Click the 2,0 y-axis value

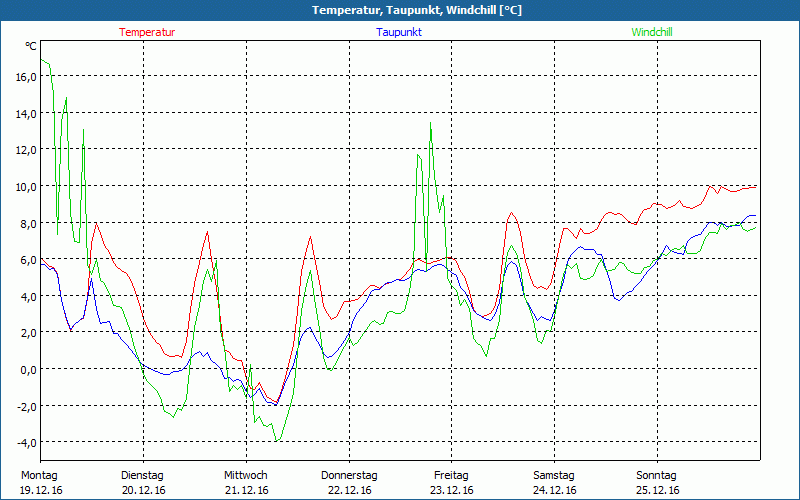pos(29,333)
